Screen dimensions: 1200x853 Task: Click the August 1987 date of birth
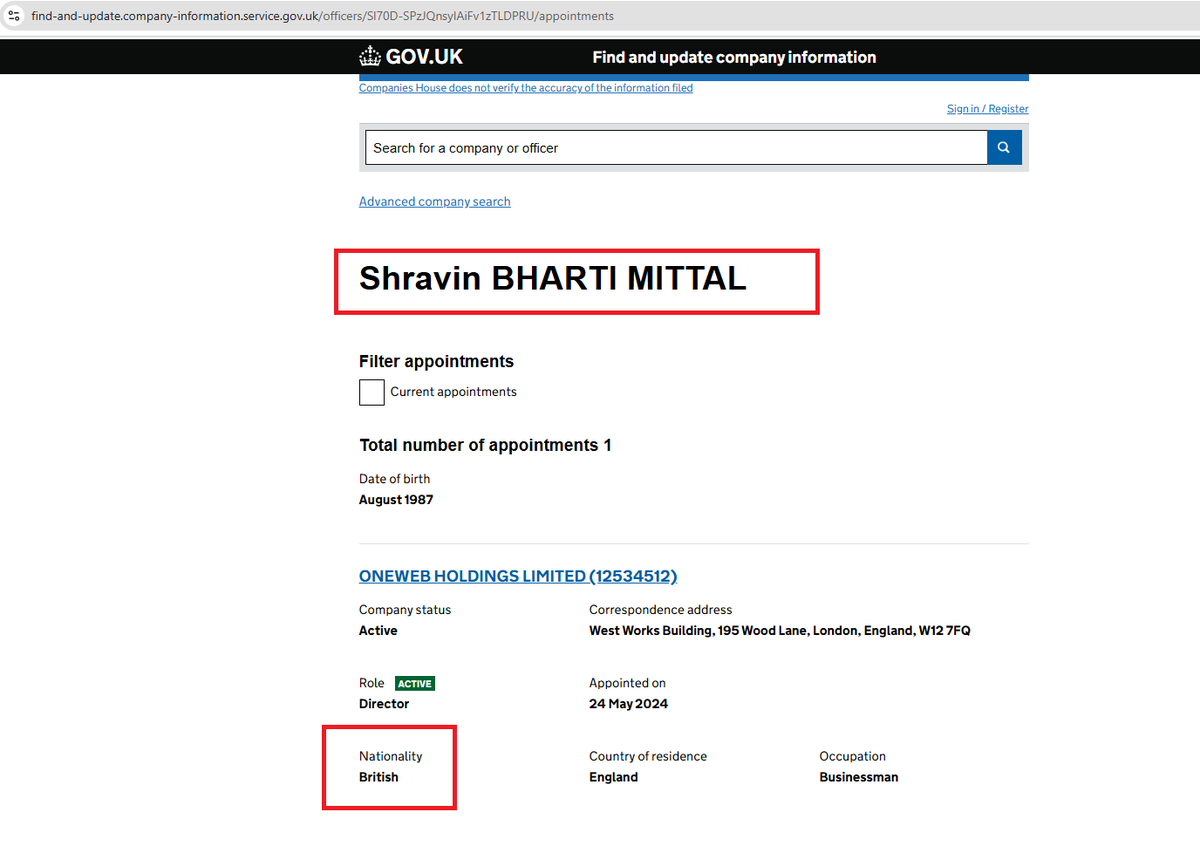pos(396,499)
